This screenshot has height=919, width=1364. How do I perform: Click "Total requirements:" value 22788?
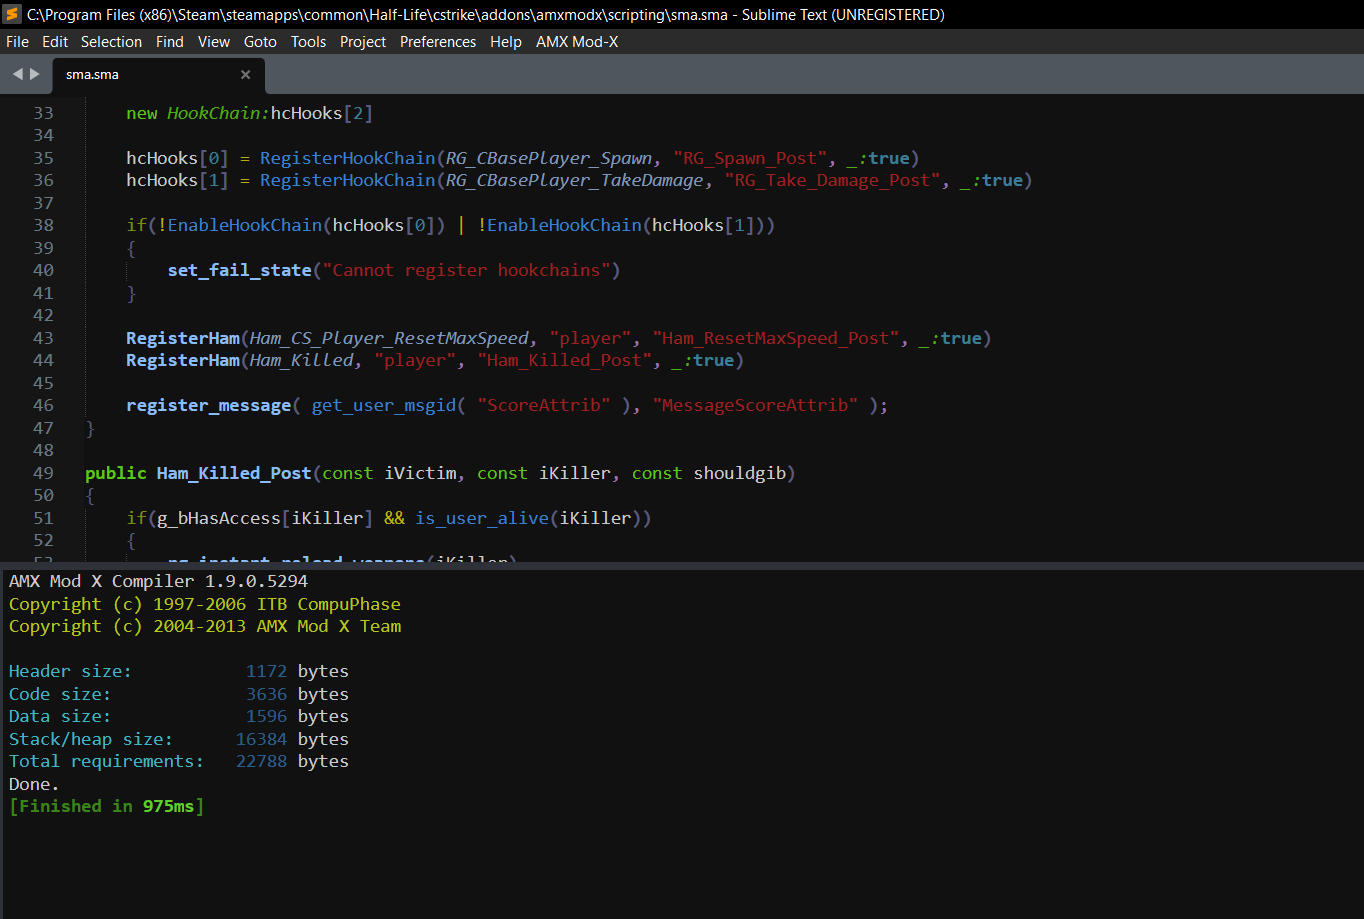point(261,761)
